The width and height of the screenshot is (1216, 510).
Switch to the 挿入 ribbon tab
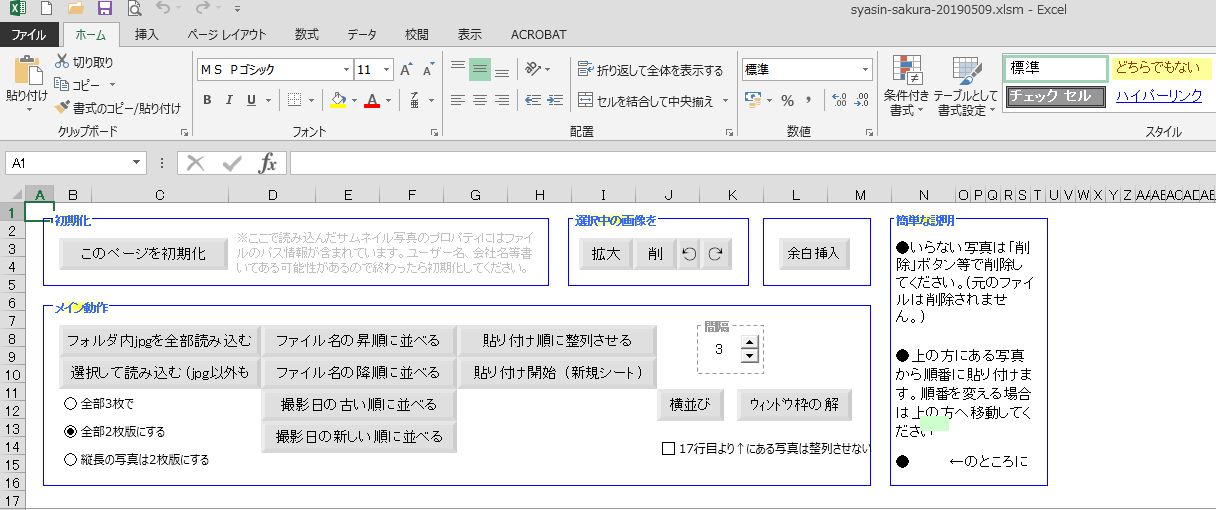click(147, 34)
